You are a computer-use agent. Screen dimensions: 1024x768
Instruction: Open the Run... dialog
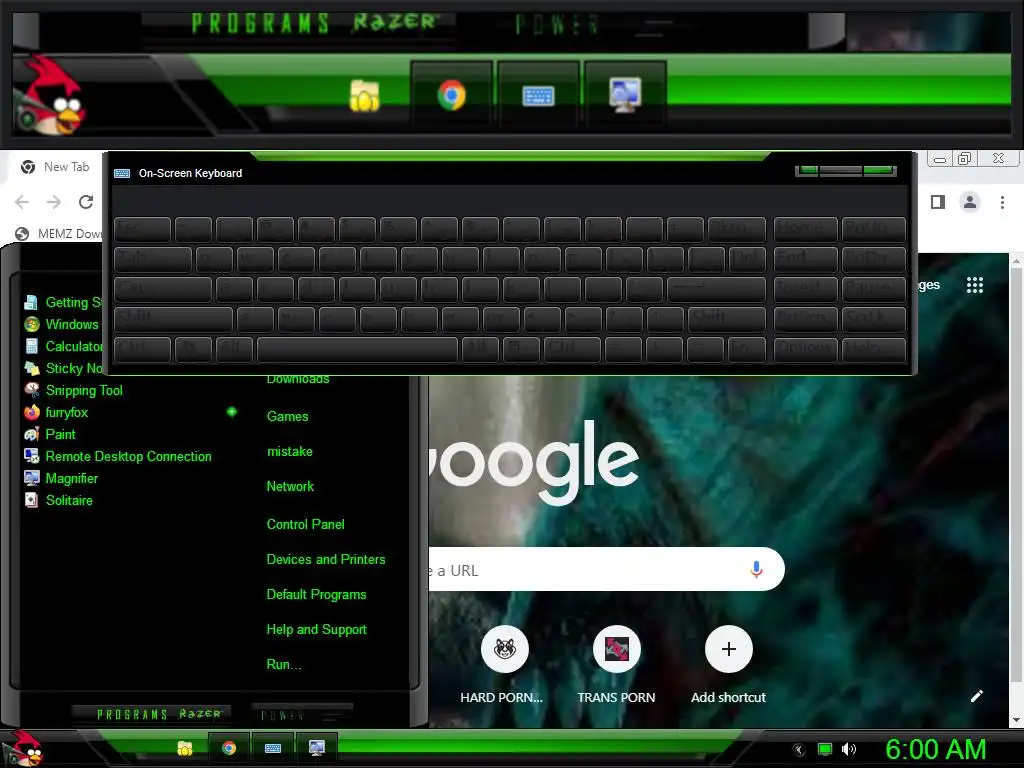click(x=283, y=665)
